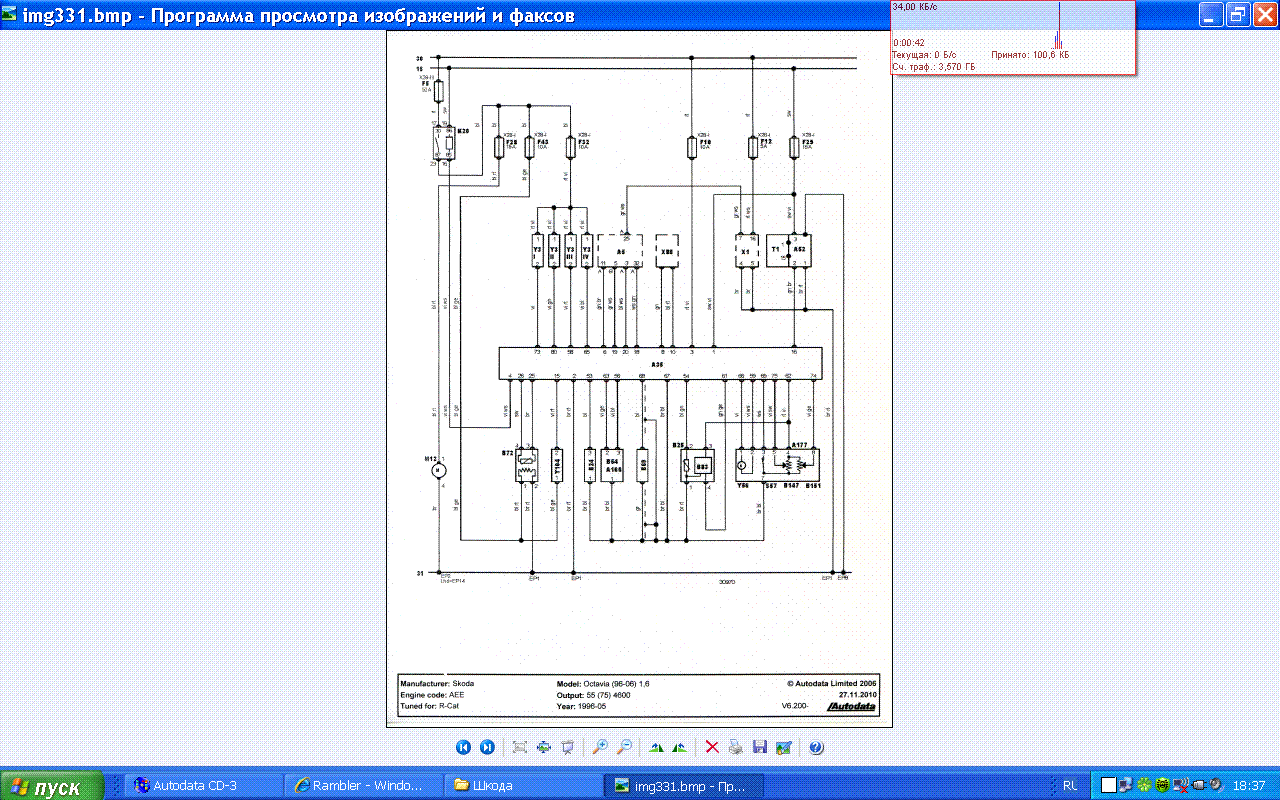Zoom in with the magnifier plus icon
1280x800 pixels.
coord(600,747)
